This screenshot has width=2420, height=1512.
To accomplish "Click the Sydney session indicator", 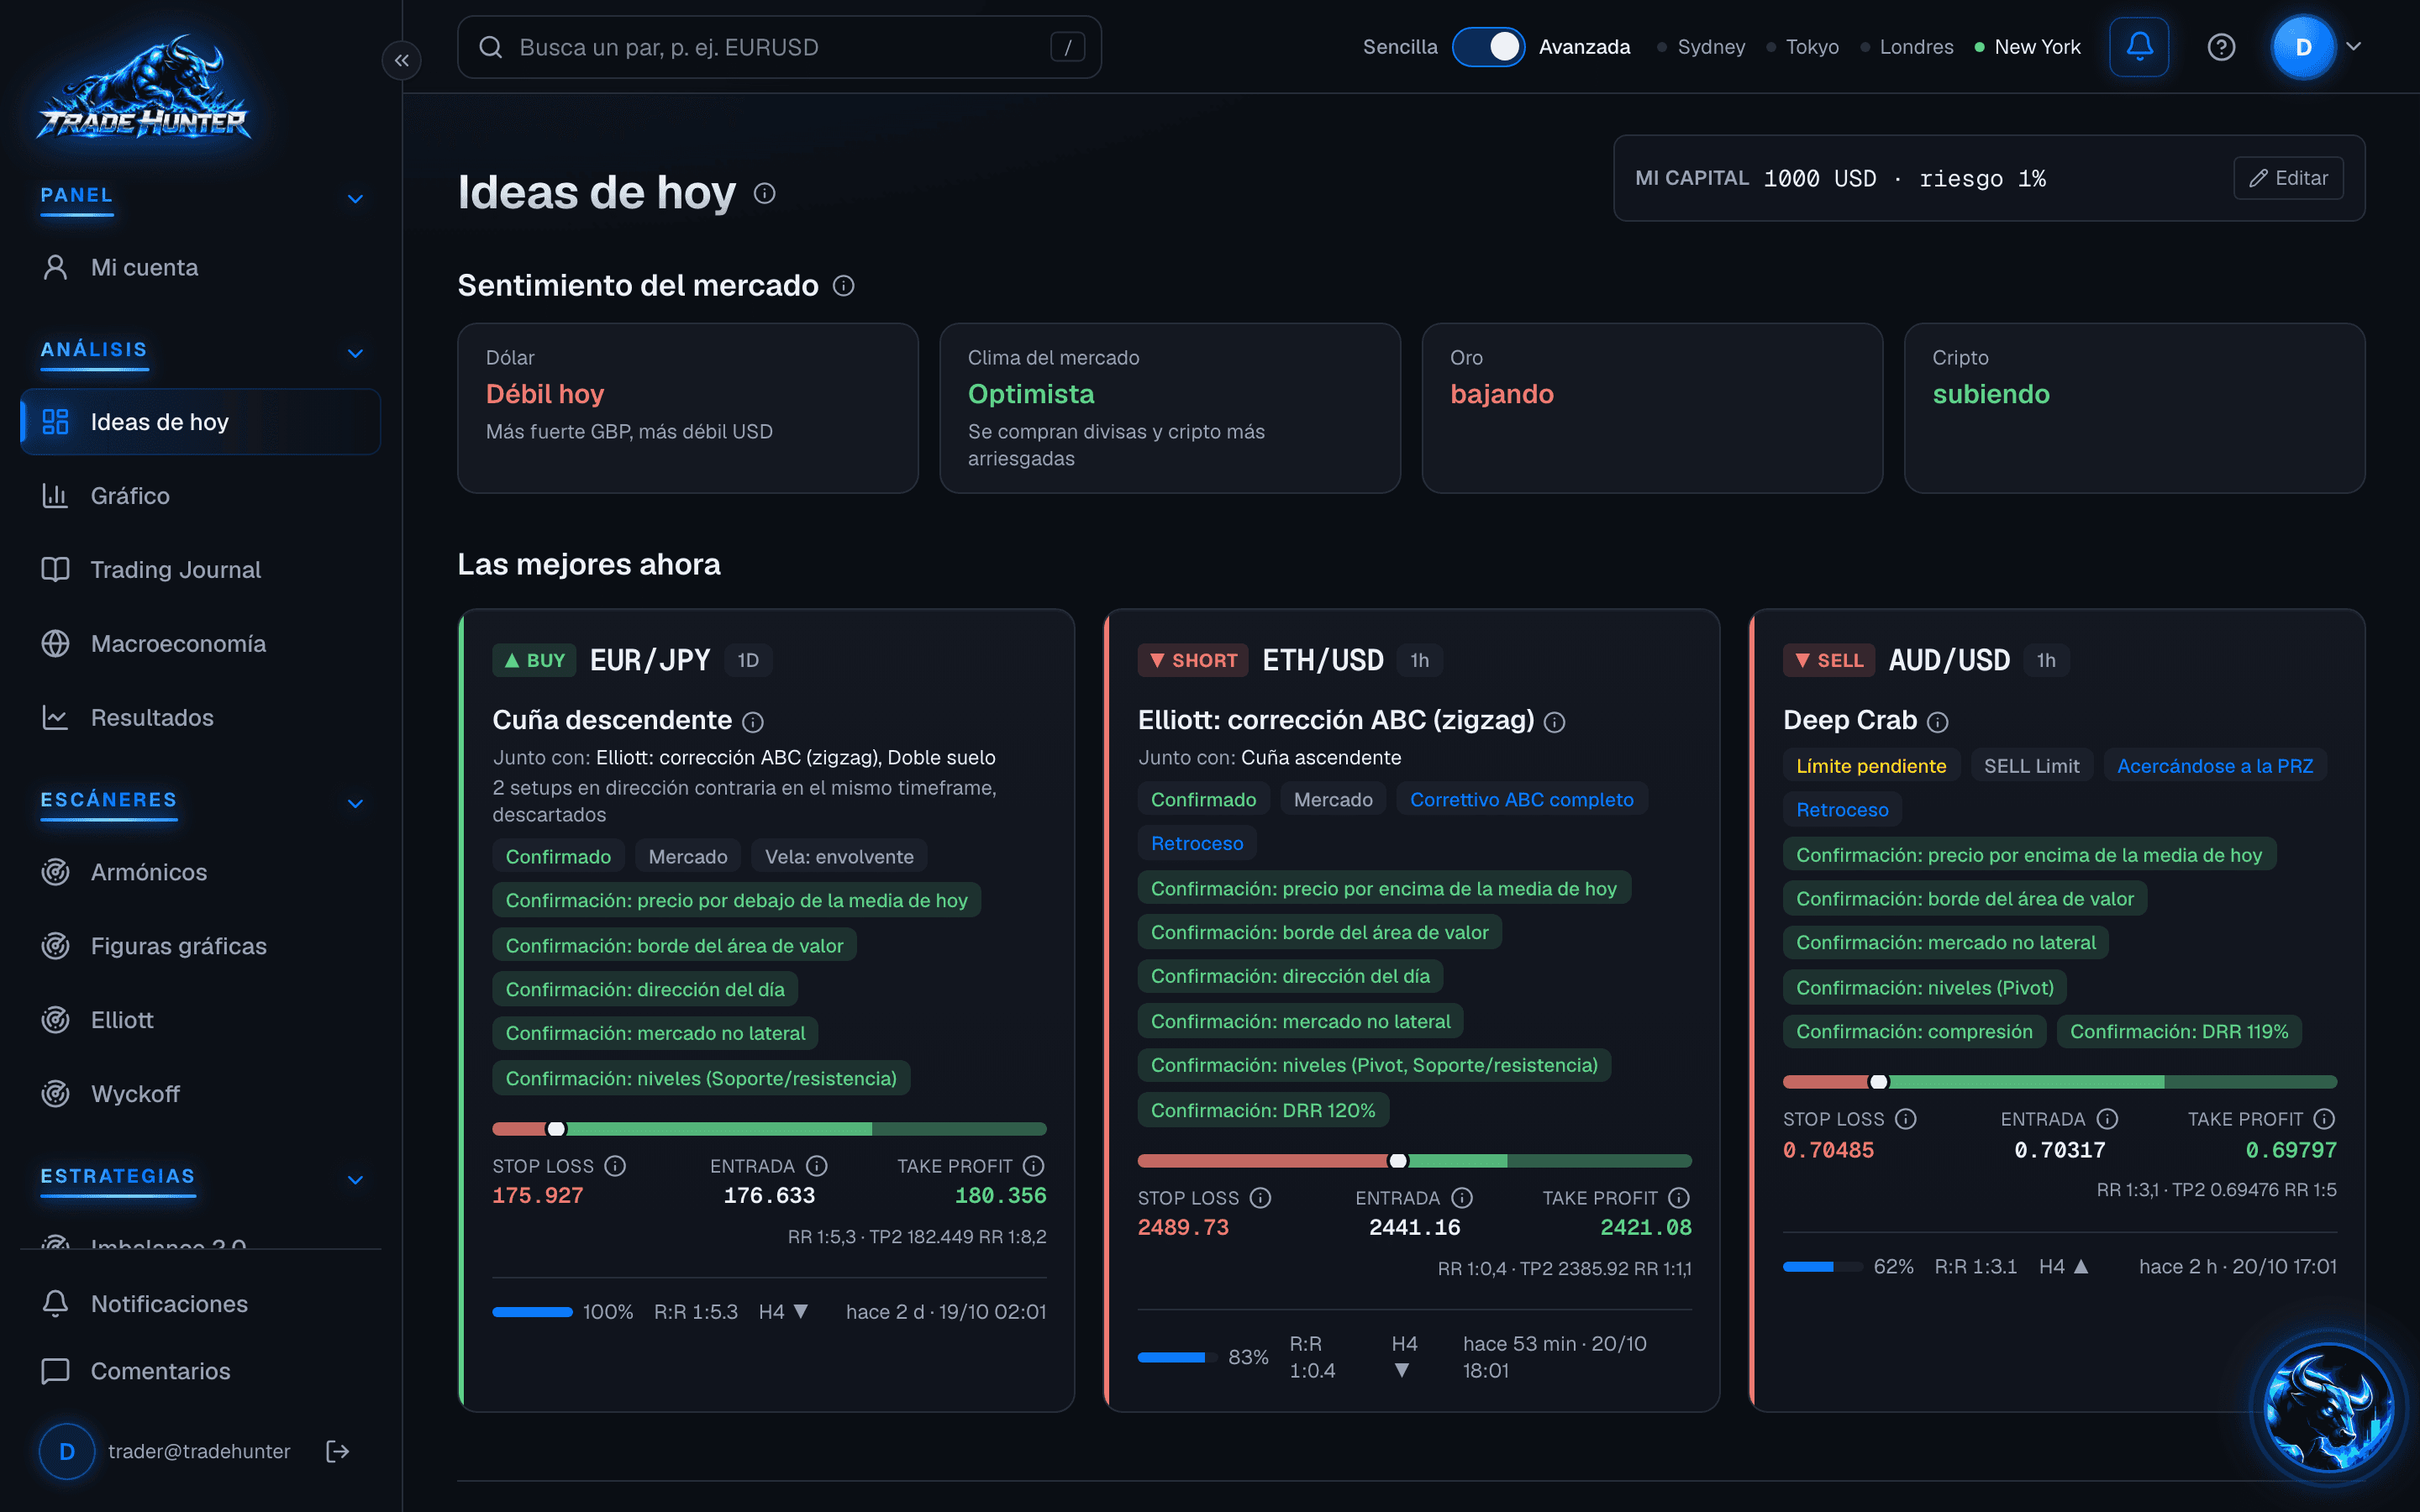I will (1701, 47).
